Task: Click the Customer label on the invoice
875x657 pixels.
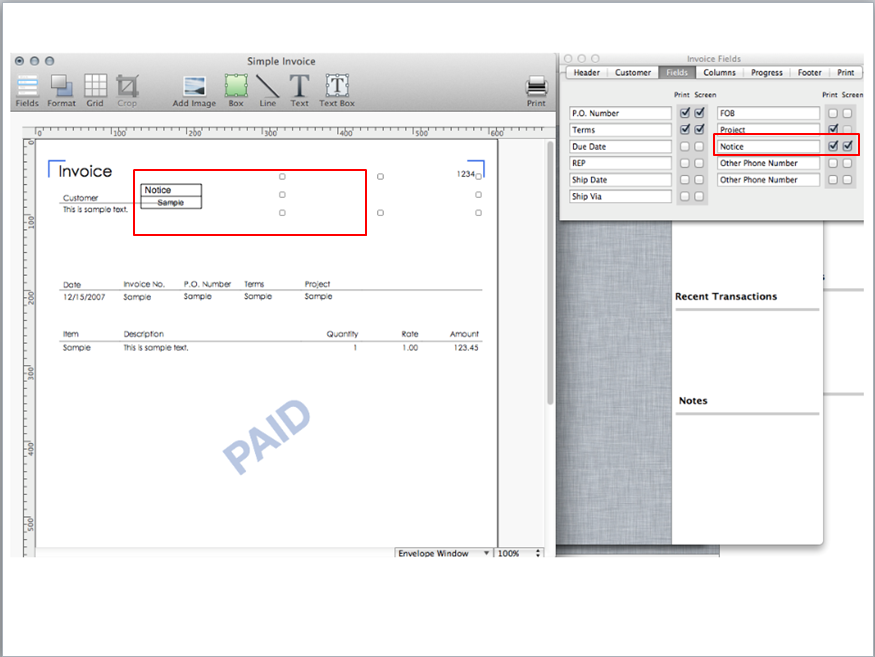Action: coord(80,198)
